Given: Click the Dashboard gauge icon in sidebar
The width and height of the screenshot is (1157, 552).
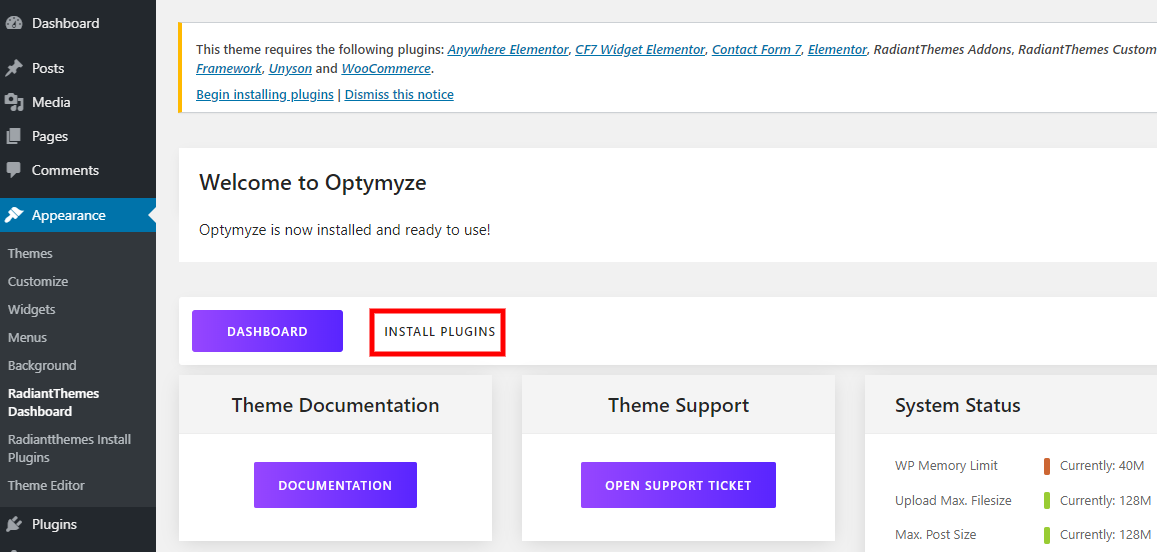Looking at the screenshot, I should 14,23.
